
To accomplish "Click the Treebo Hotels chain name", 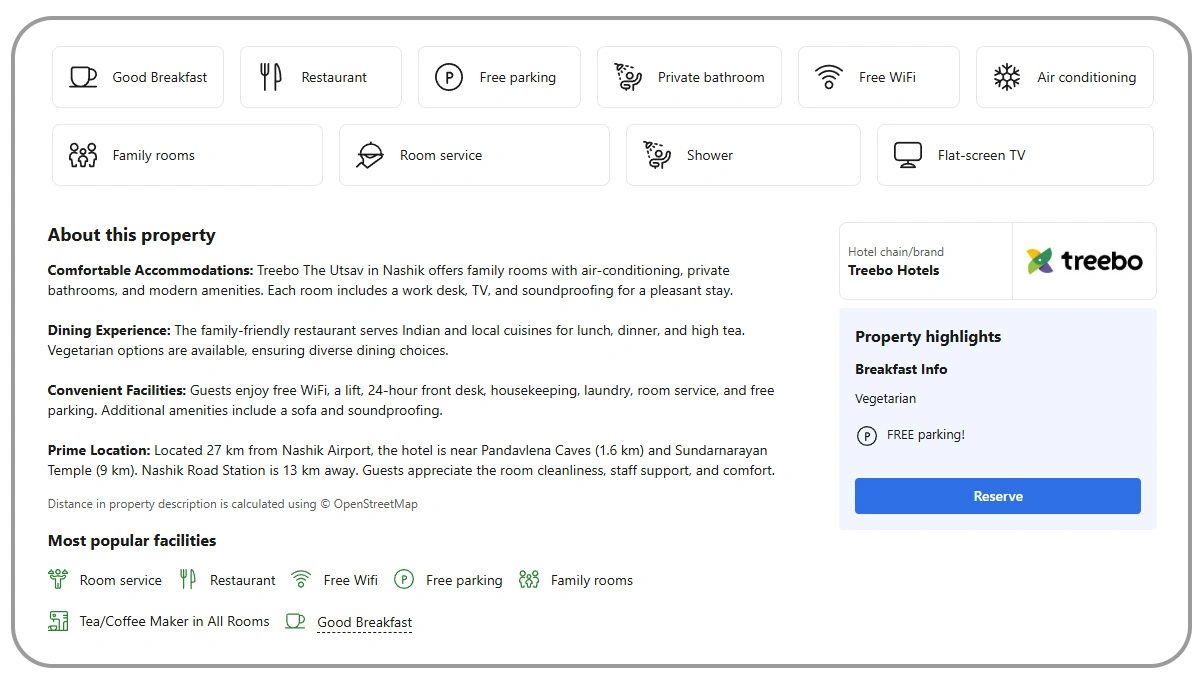I will point(894,270).
